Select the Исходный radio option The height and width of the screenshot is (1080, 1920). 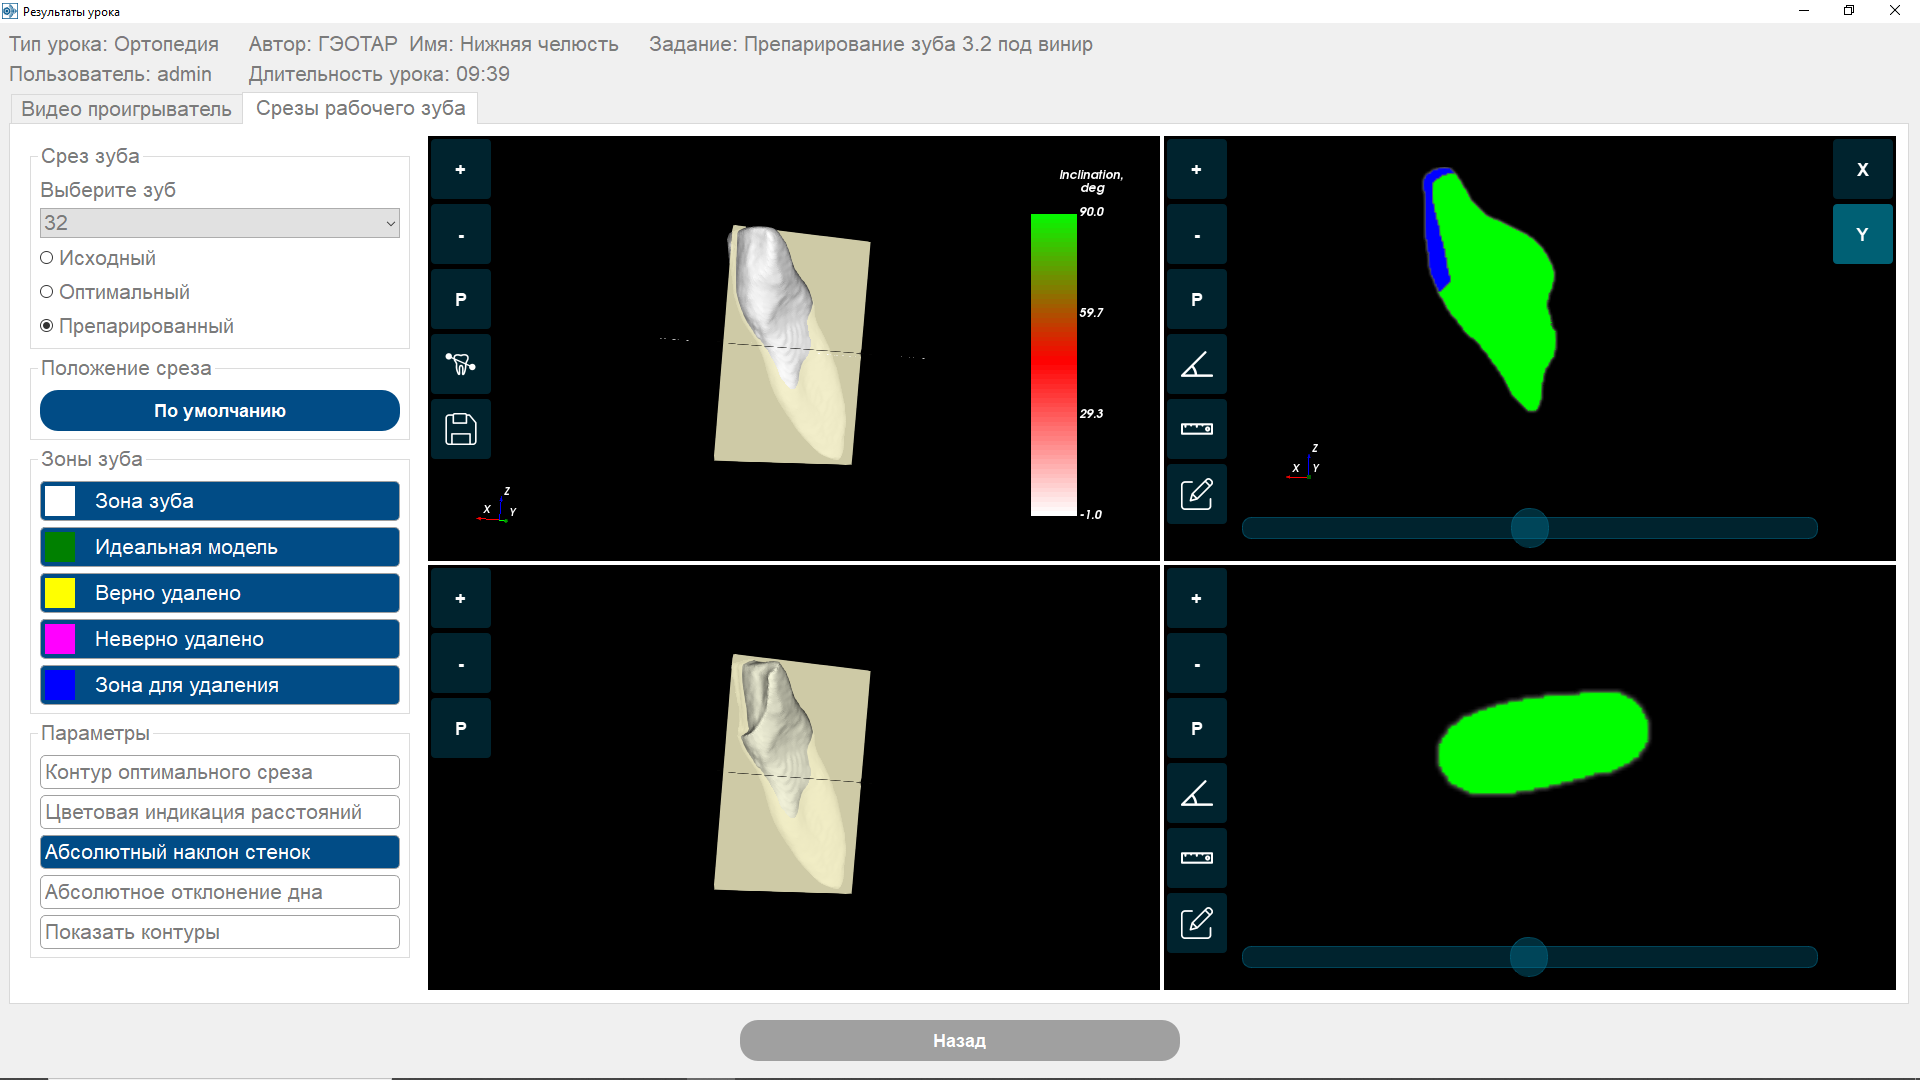pos(47,258)
